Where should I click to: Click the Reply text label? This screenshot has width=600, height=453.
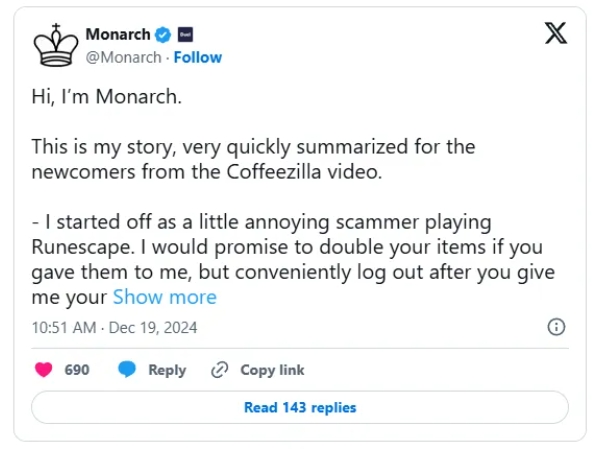pos(167,370)
